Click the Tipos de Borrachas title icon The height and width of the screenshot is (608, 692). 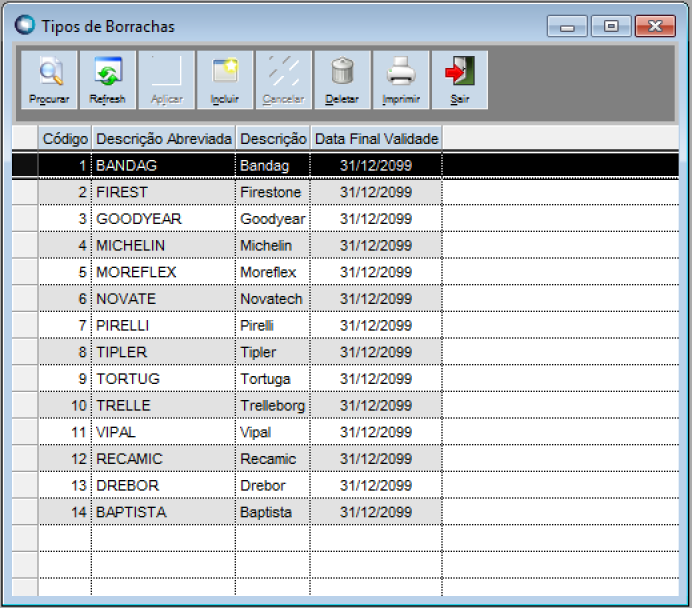click(x=24, y=25)
